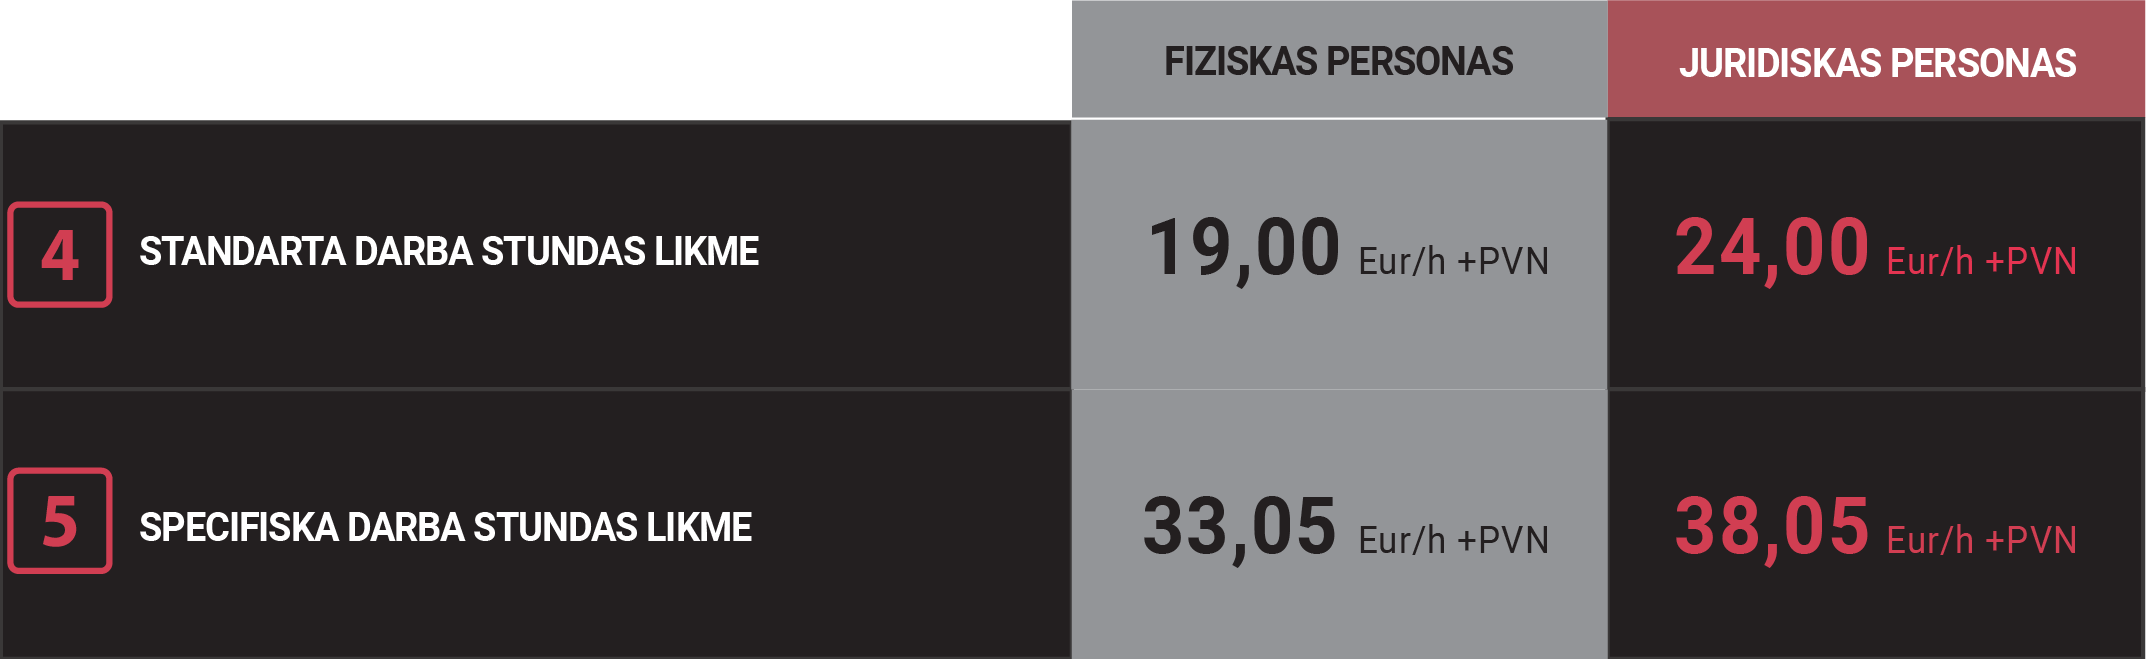Click the red 38,05 price value

point(1771,527)
